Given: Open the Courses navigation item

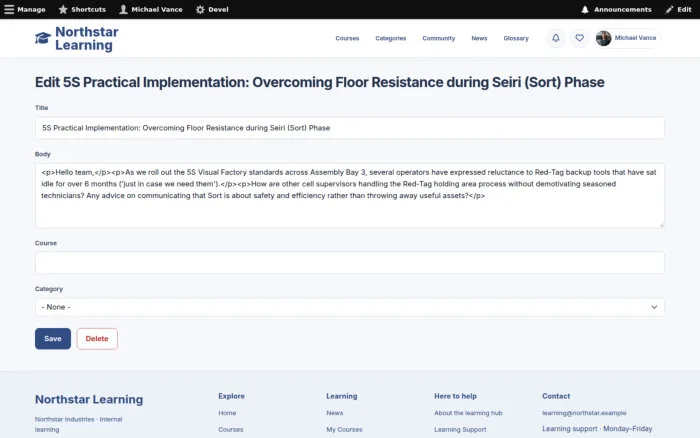Looking at the screenshot, I should point(347,38).
